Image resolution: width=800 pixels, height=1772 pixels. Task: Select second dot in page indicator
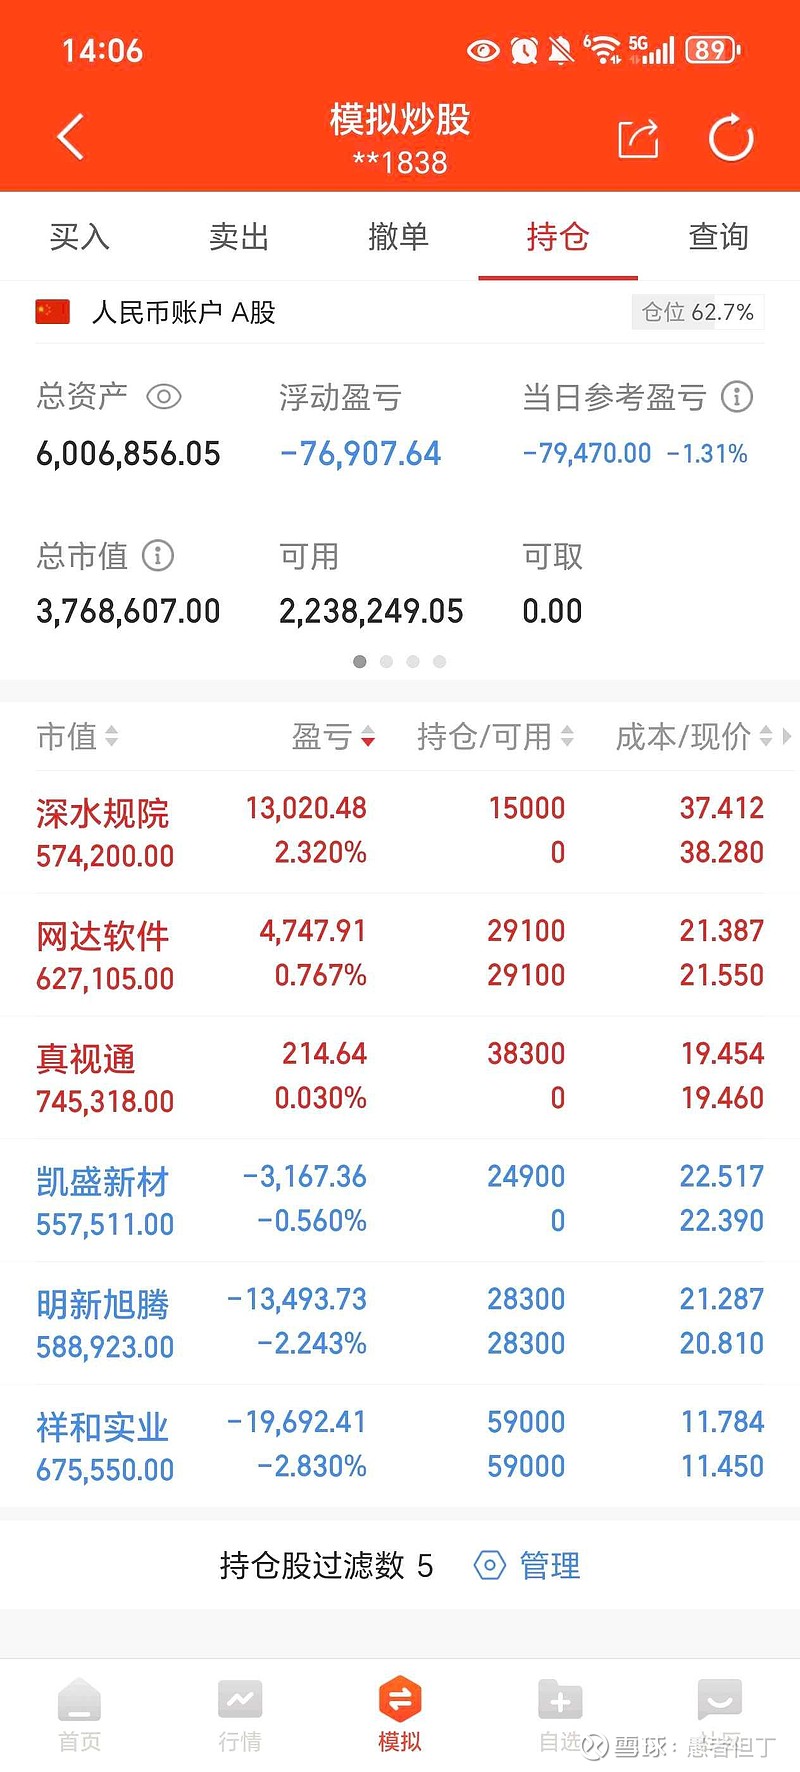(x=387, y=661)
